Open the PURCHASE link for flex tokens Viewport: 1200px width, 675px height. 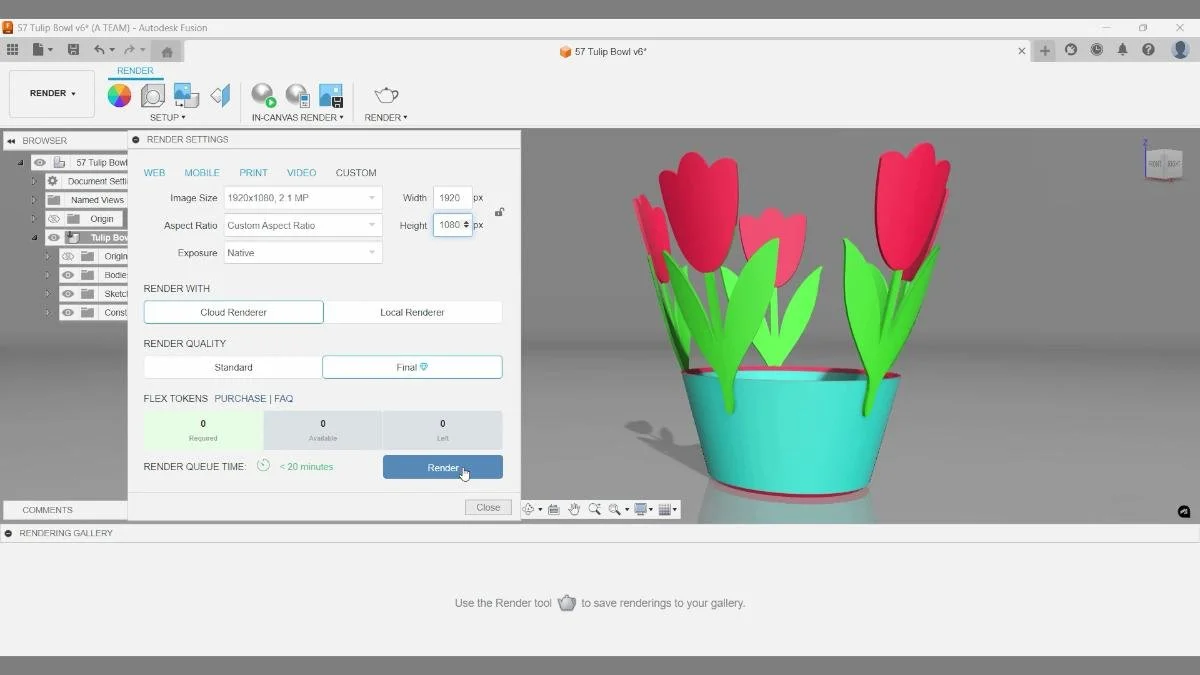click(x=240, y=398)
